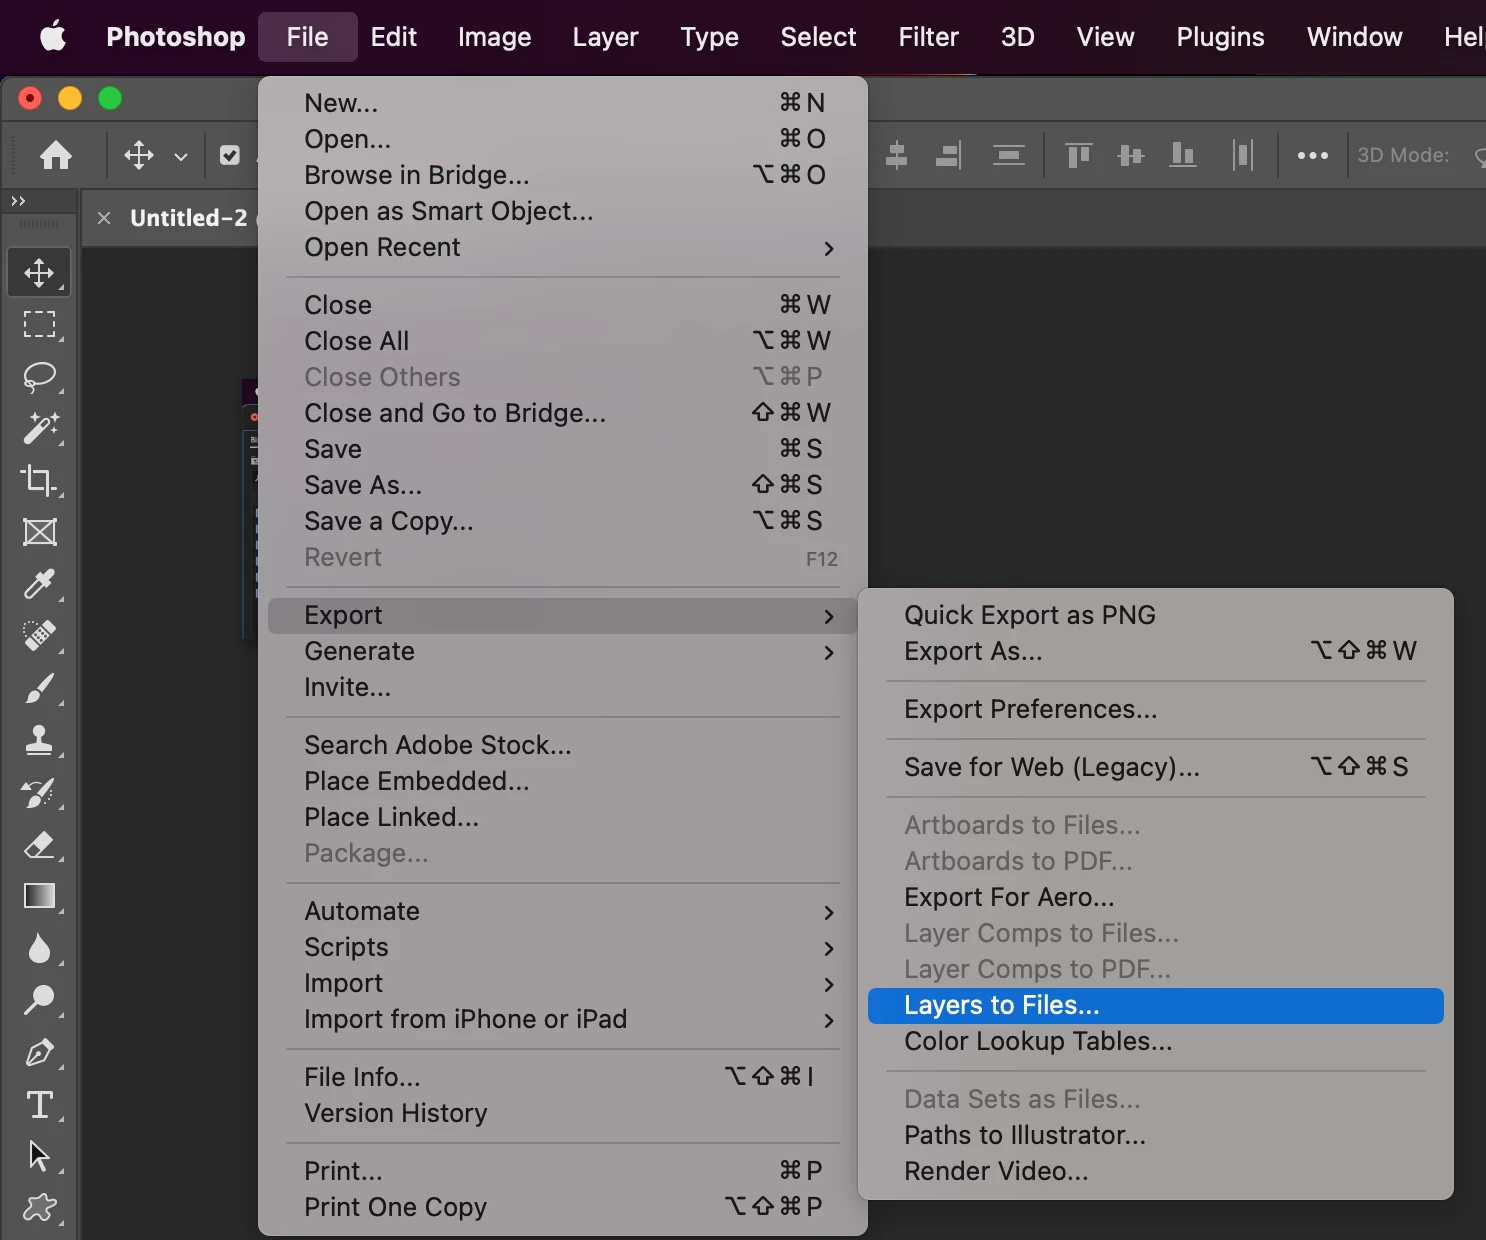Choose Color Lookup Tables…
The height and width of the screenshot is (1240, 1486).
(1156, 1041)
